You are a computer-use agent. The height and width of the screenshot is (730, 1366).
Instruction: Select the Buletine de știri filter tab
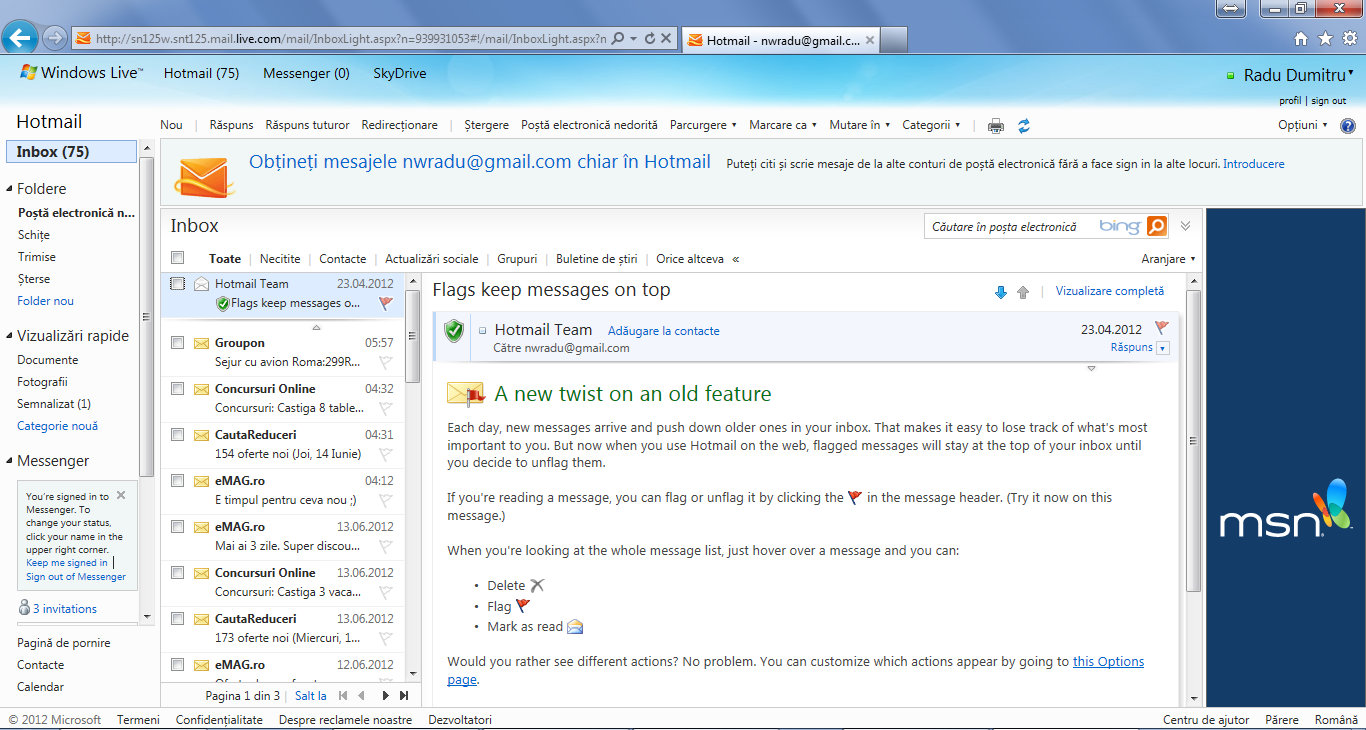click(x=596, y=259)
